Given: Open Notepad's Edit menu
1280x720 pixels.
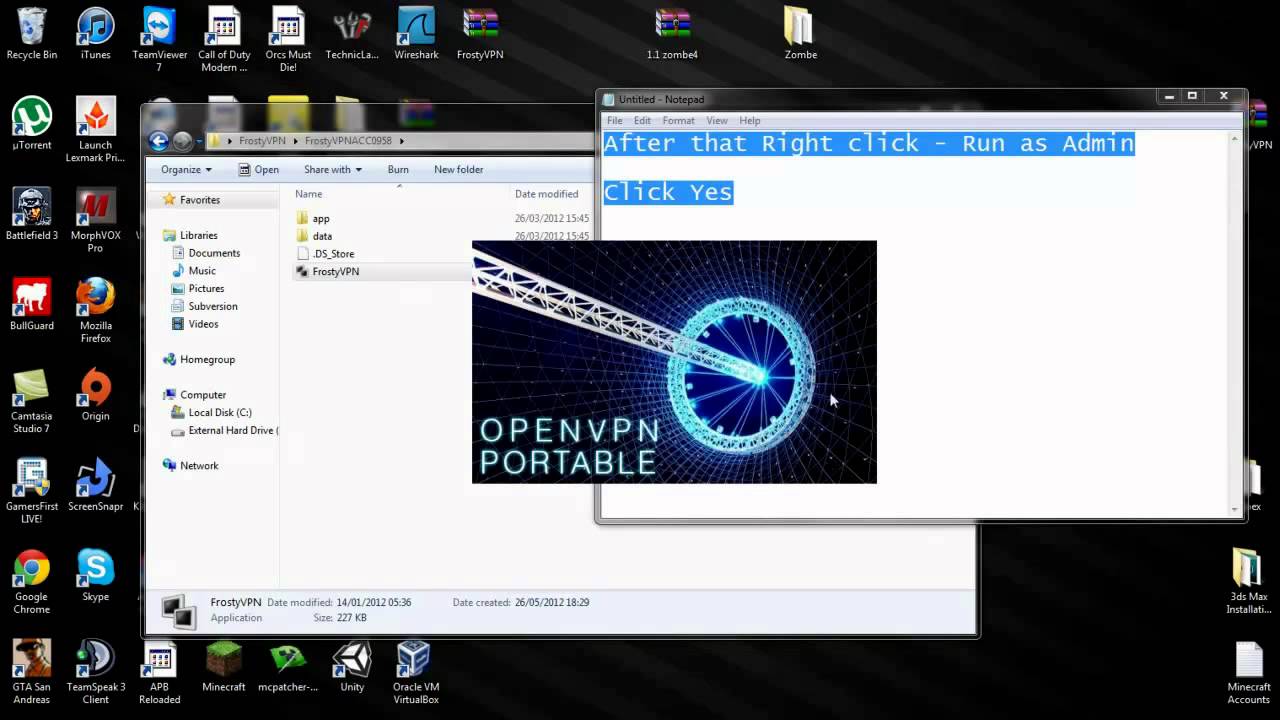Looking at the screenshot, I should pos(642,121).
